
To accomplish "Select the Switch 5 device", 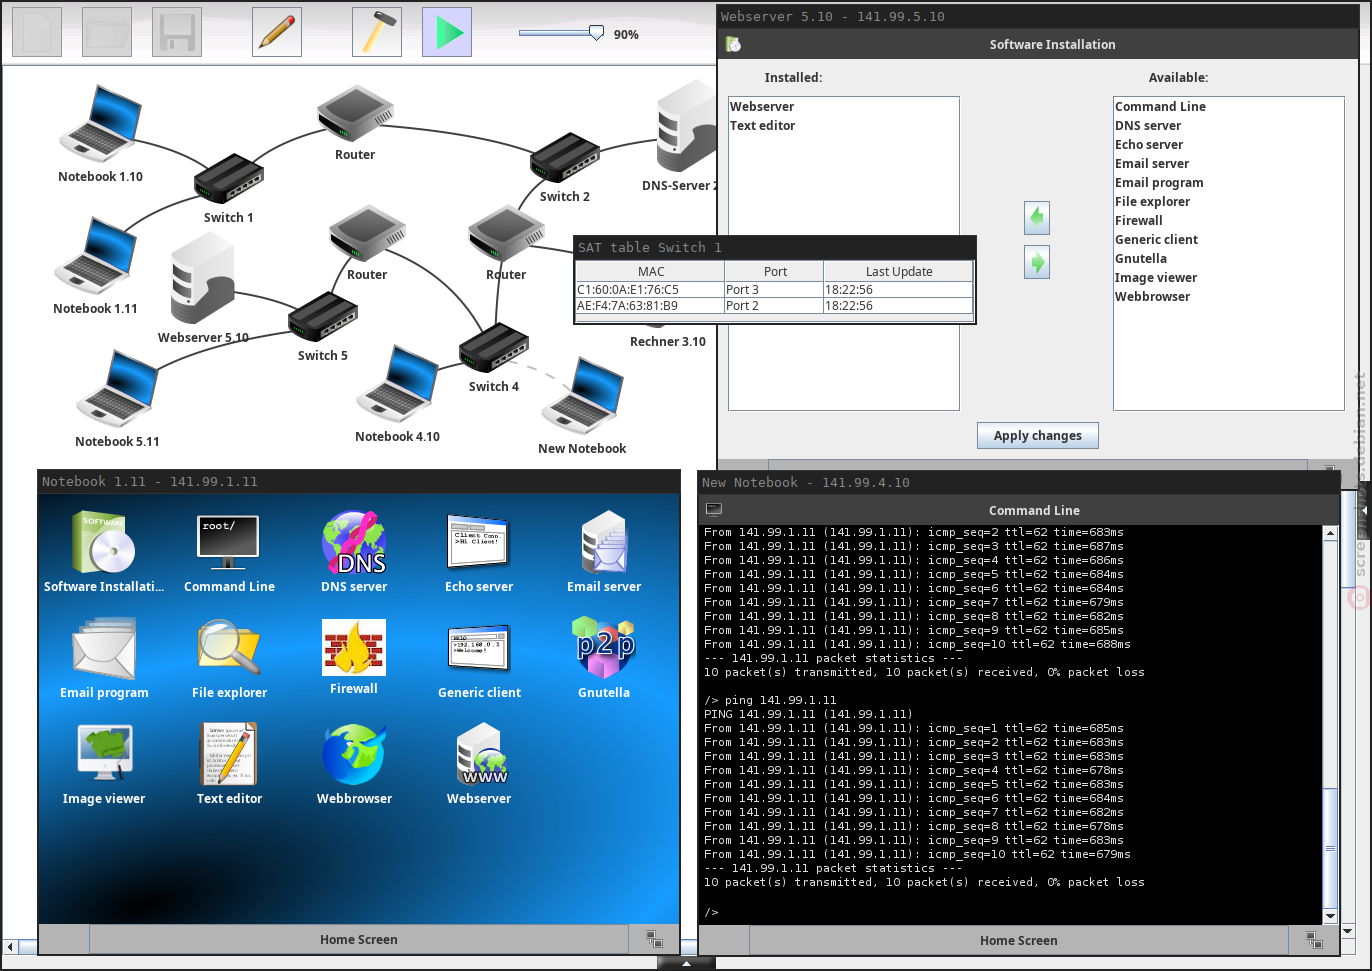I will tap(323, 317).
